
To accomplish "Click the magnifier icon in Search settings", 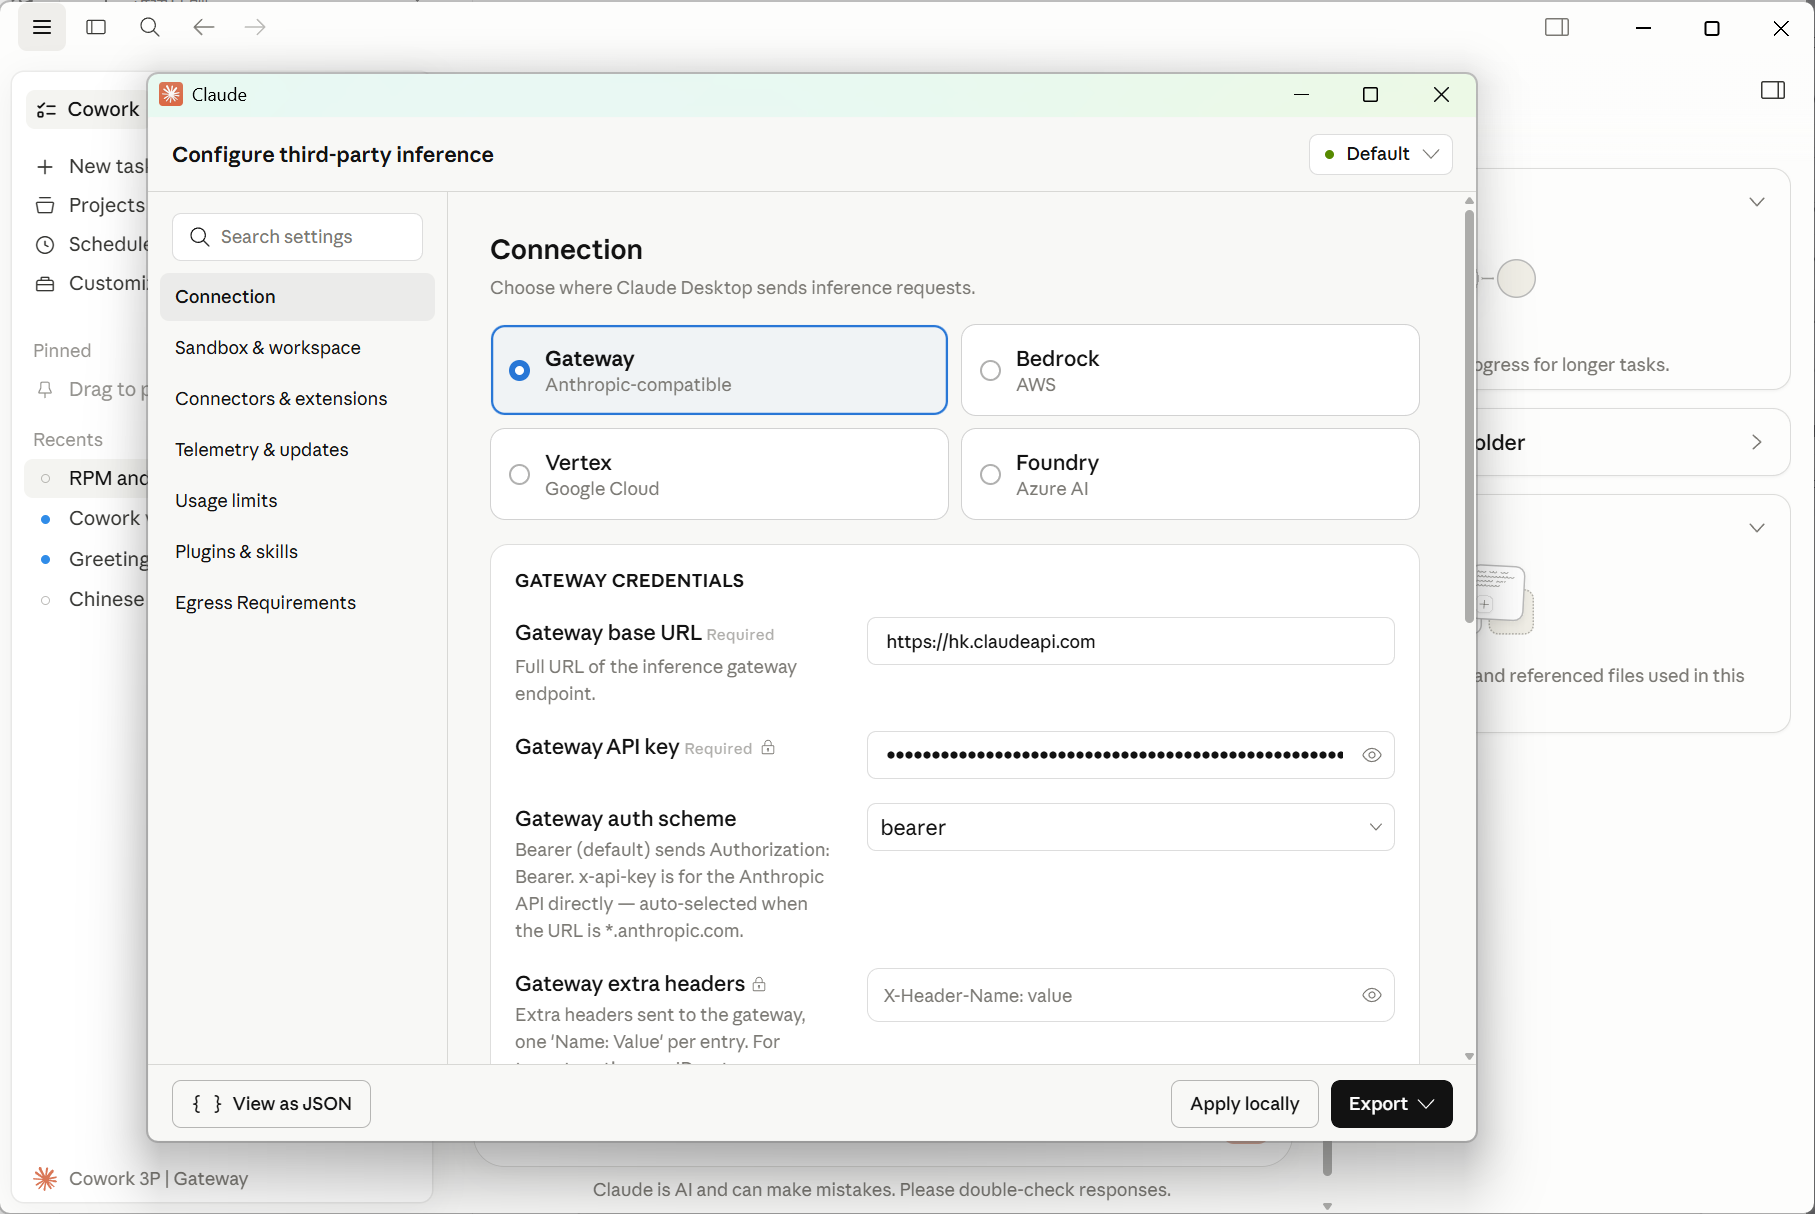I will [x=200, y=236].
